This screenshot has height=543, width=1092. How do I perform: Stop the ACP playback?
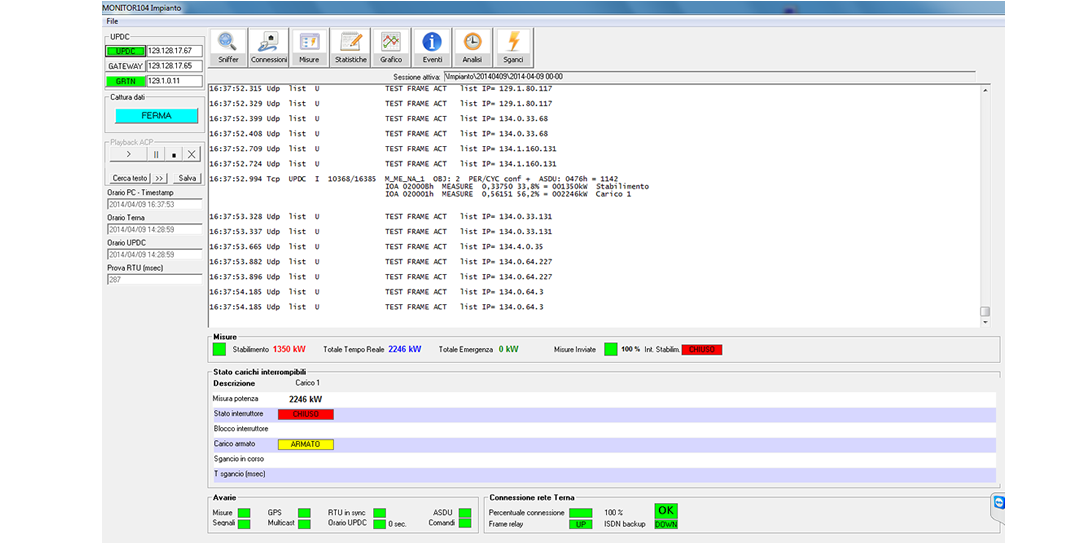(173, 155)
